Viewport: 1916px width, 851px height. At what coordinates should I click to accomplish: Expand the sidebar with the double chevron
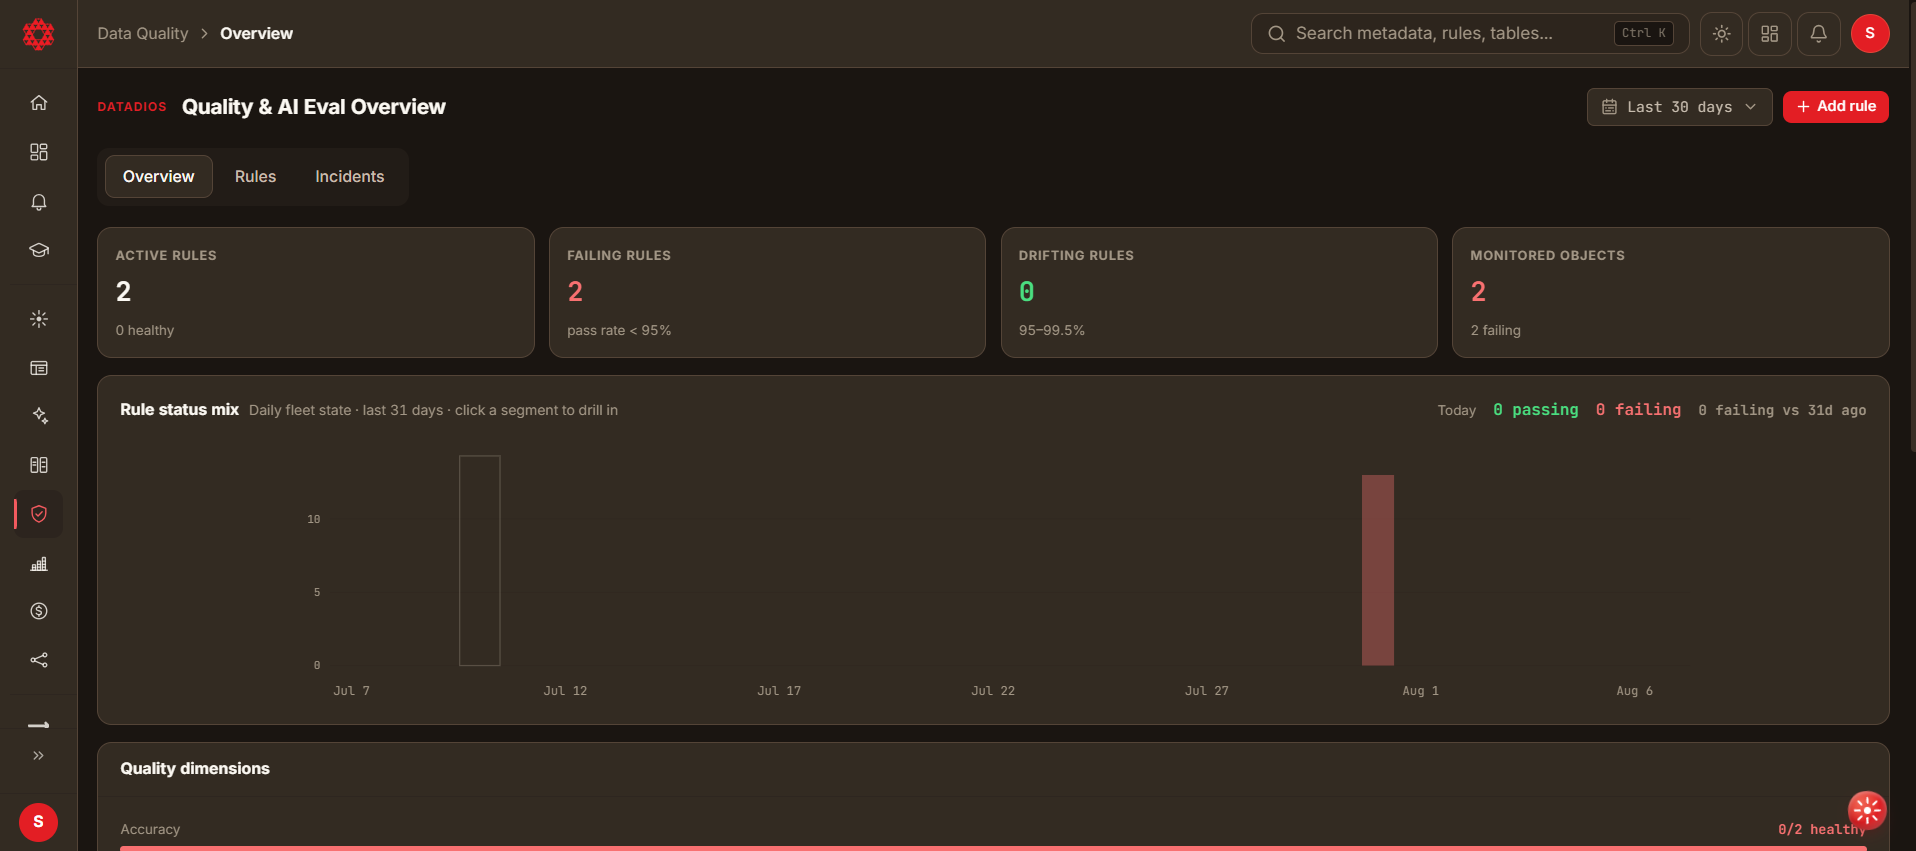click(x=39, y=756)
